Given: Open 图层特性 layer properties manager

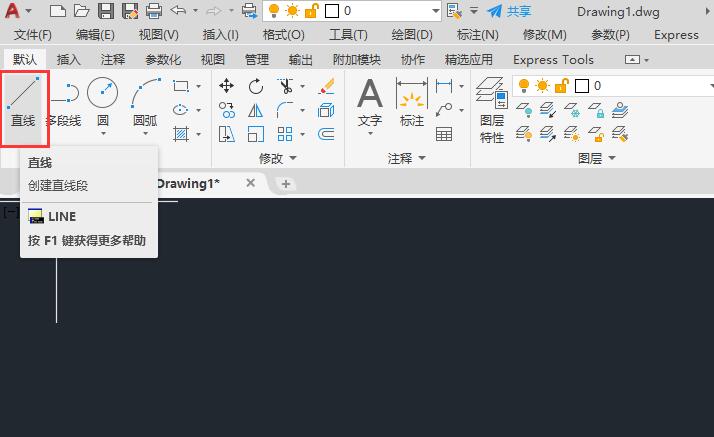Looking at the screenshot, I should (492, 110).
